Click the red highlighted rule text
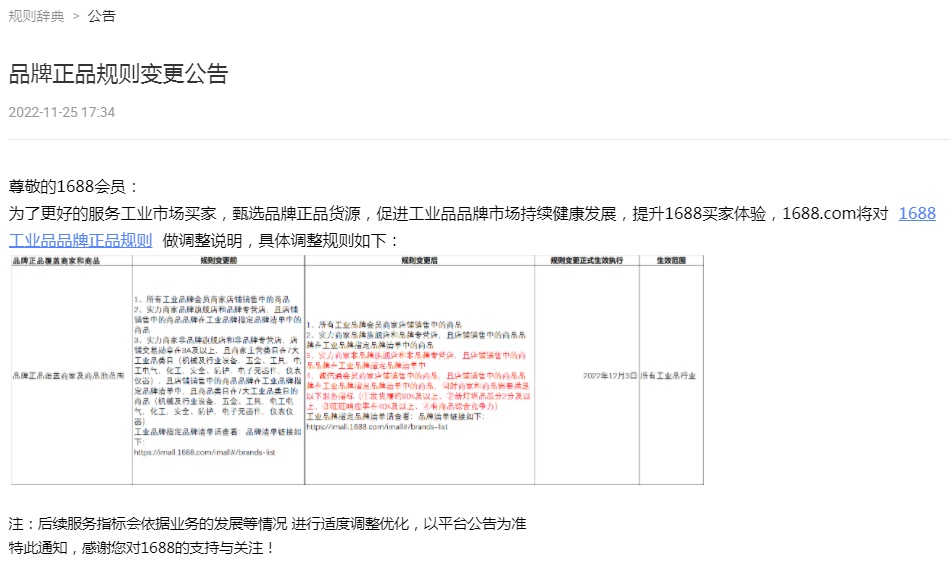 [419, 380]
